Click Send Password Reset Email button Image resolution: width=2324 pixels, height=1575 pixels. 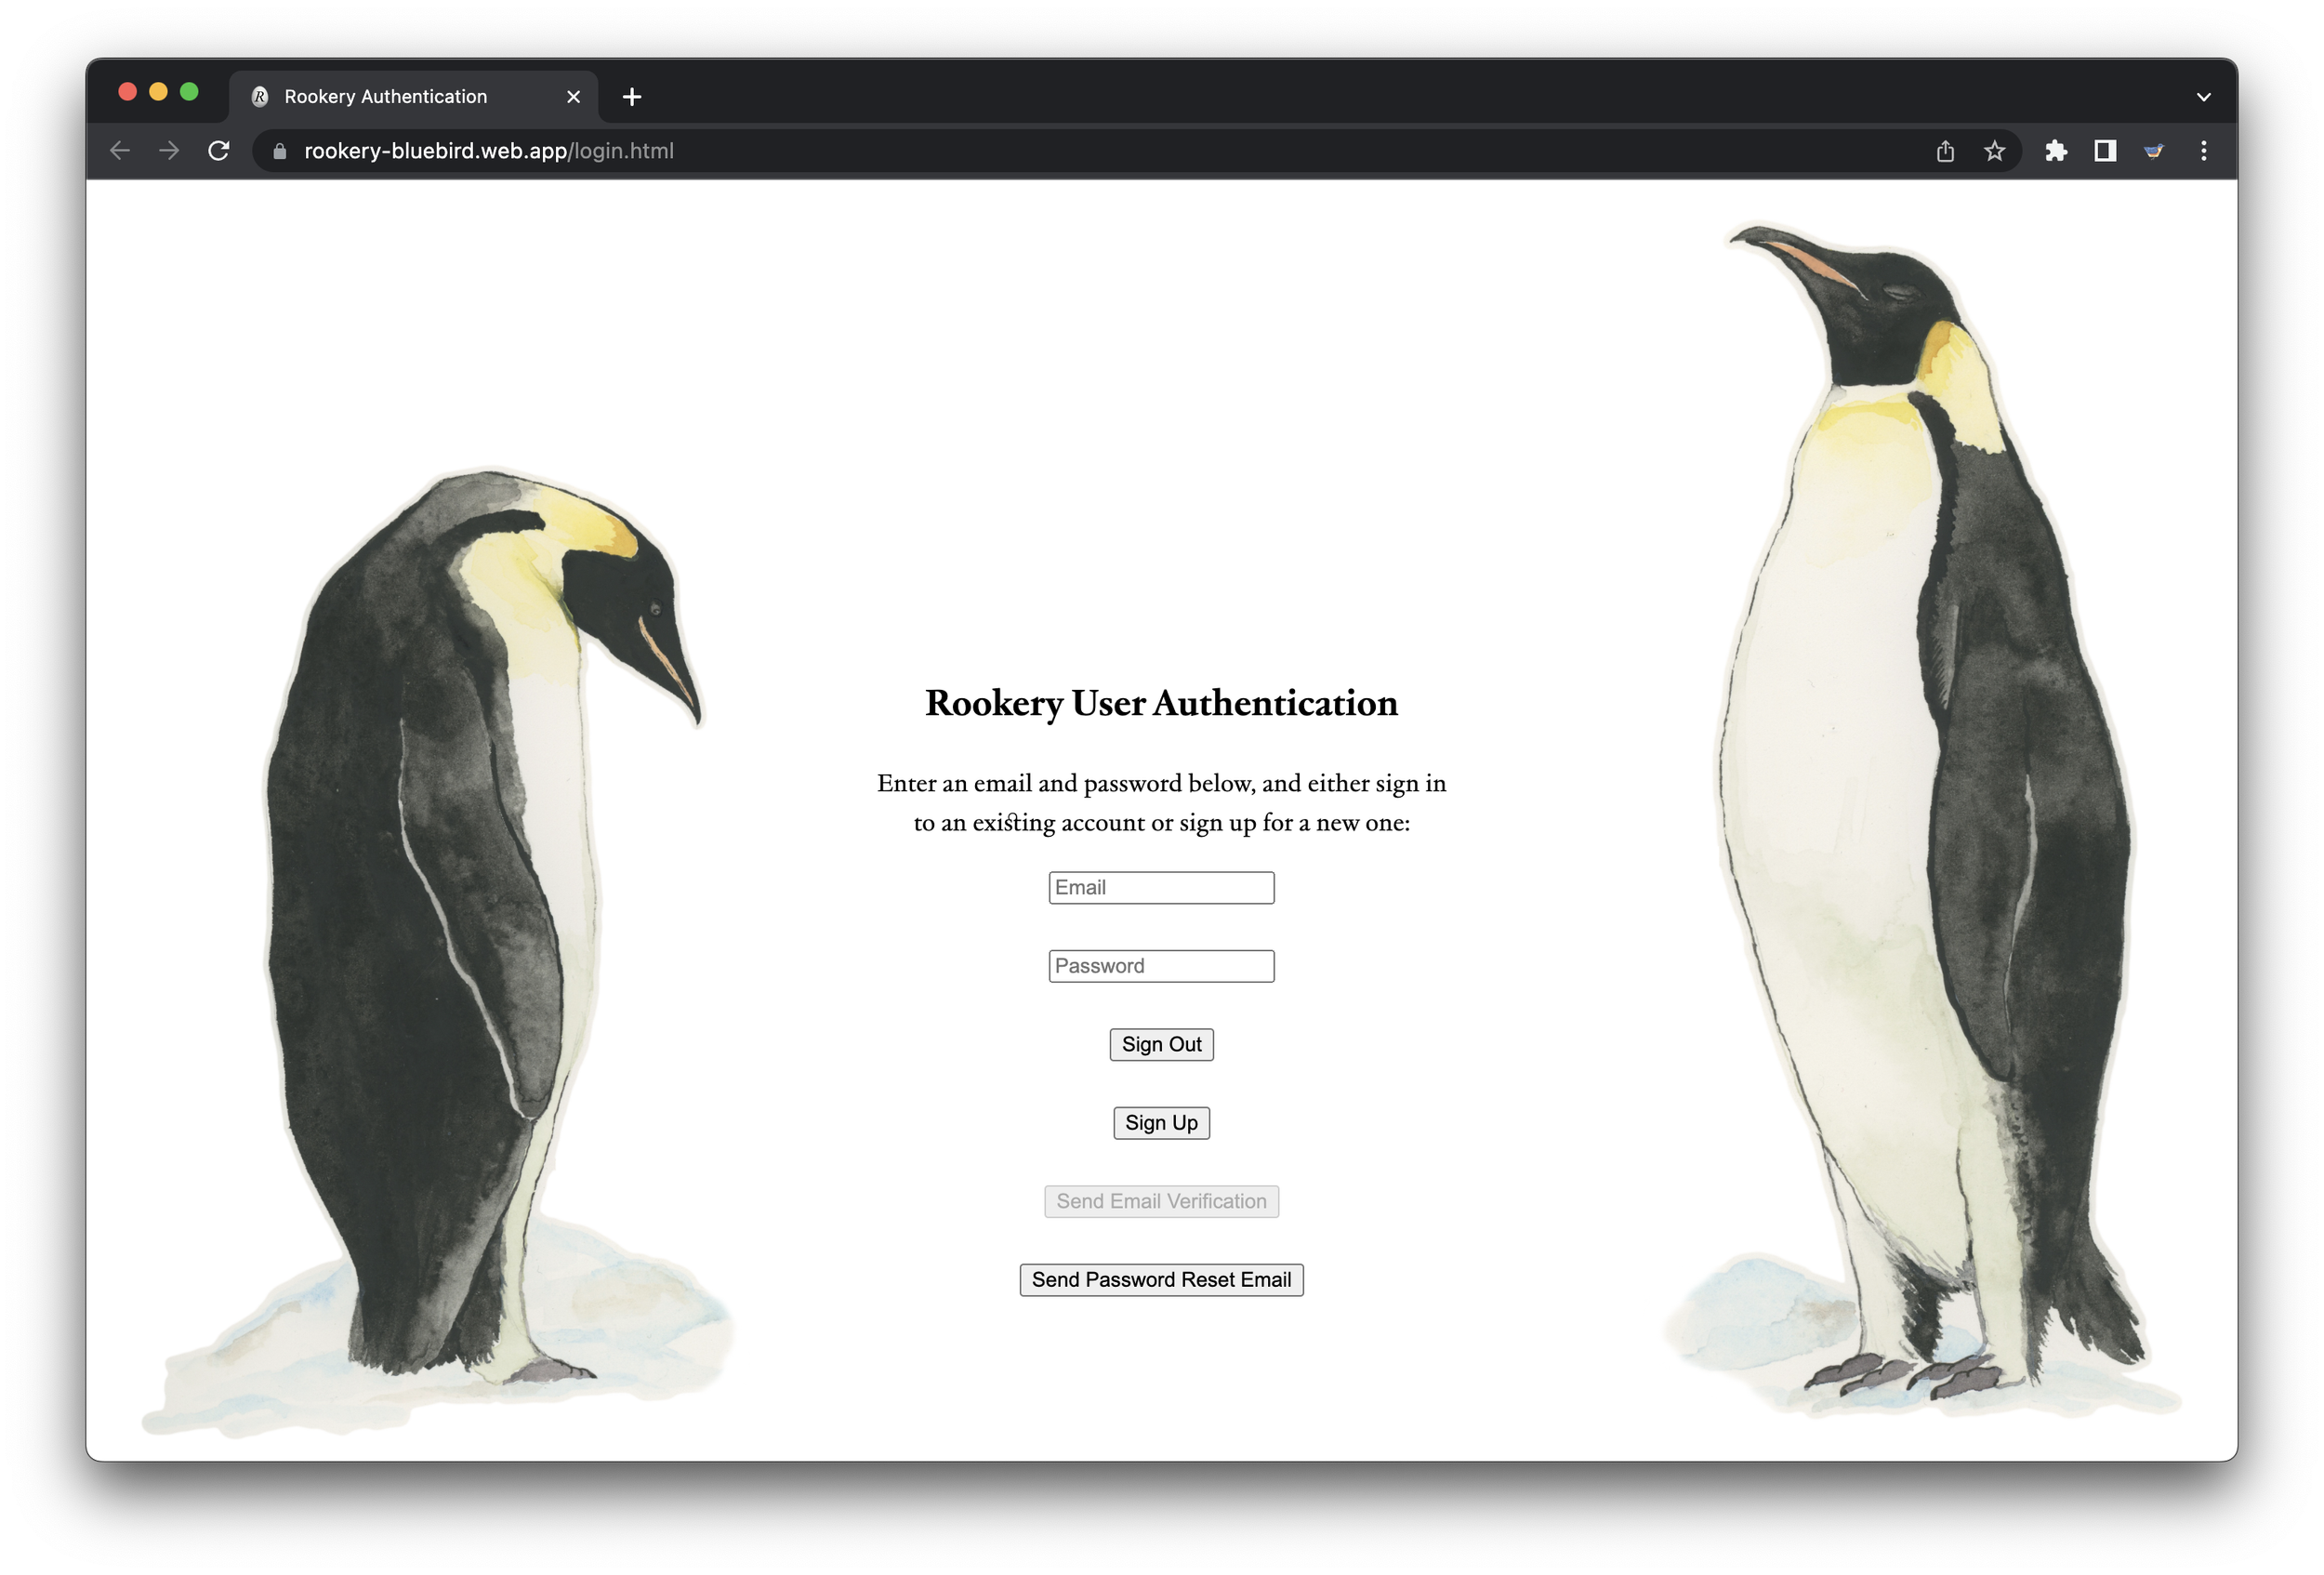click(1161, 1280)
